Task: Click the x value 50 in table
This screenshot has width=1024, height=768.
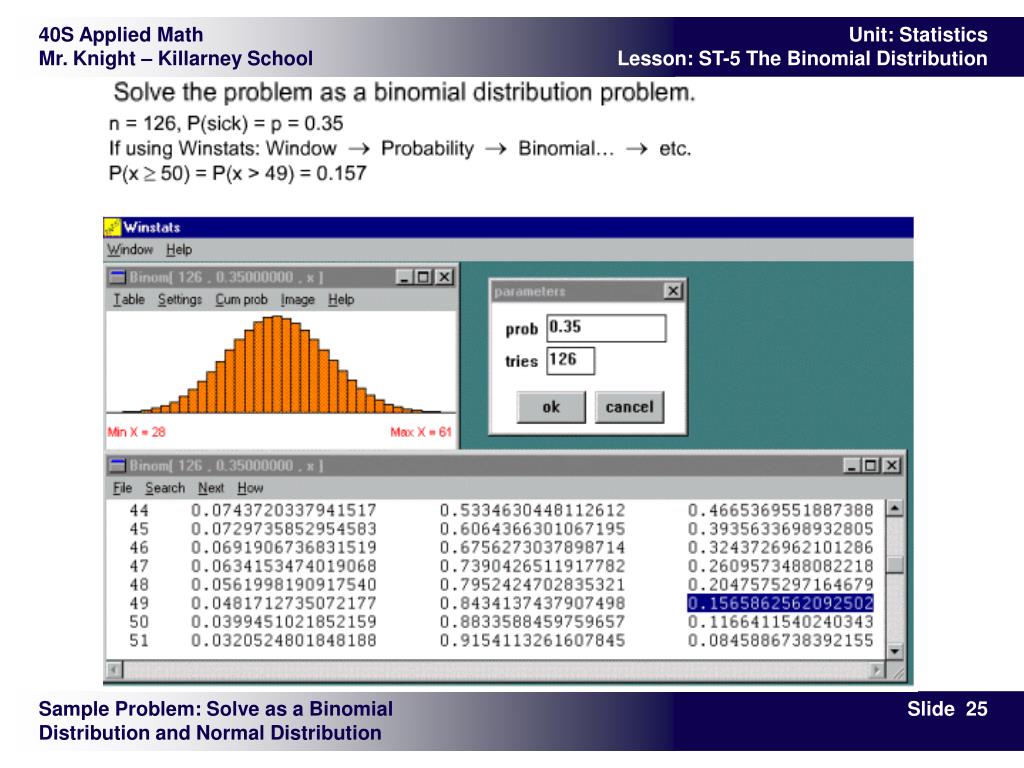Action: tap(139, 622)
